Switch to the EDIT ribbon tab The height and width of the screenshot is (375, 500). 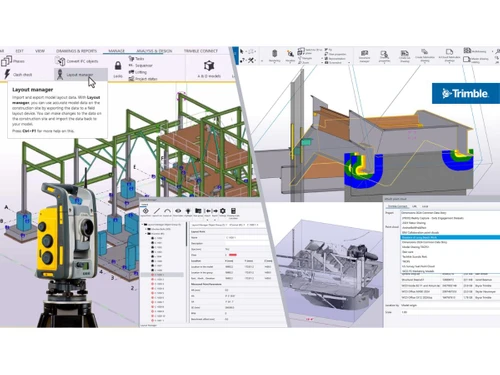point(20,51)
